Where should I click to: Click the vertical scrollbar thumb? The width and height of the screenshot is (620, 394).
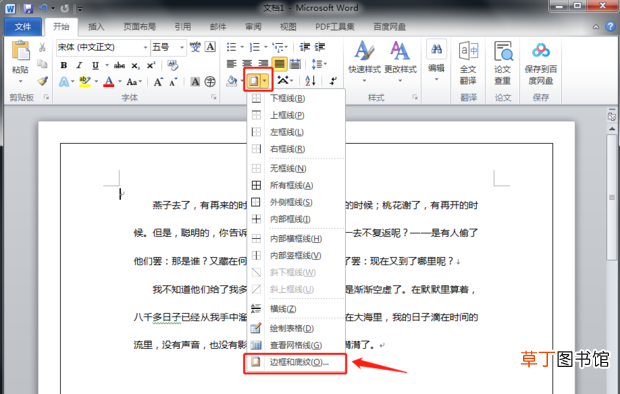pyautogui.click(x=612, y=197)
